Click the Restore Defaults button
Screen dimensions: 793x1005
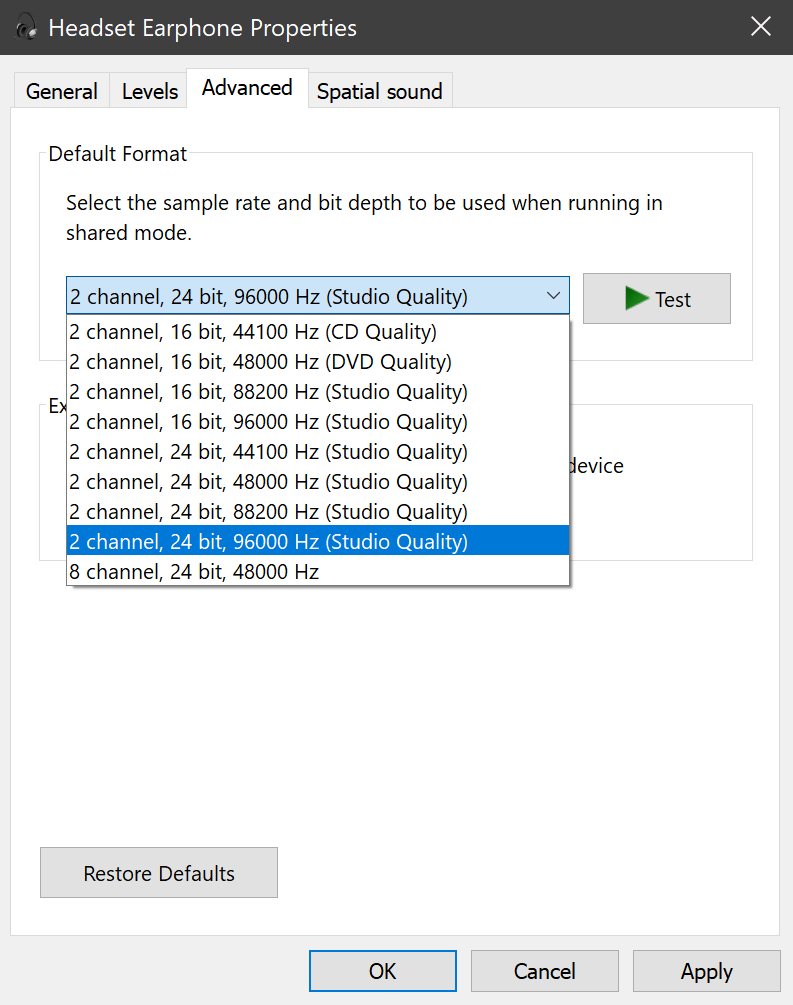(159, 873)
